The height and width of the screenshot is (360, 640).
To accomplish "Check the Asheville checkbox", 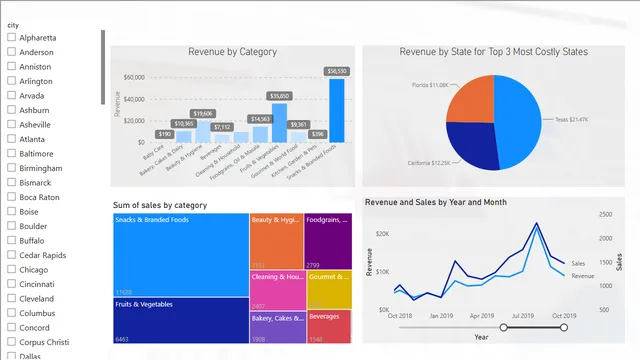I will click(11, 124).
